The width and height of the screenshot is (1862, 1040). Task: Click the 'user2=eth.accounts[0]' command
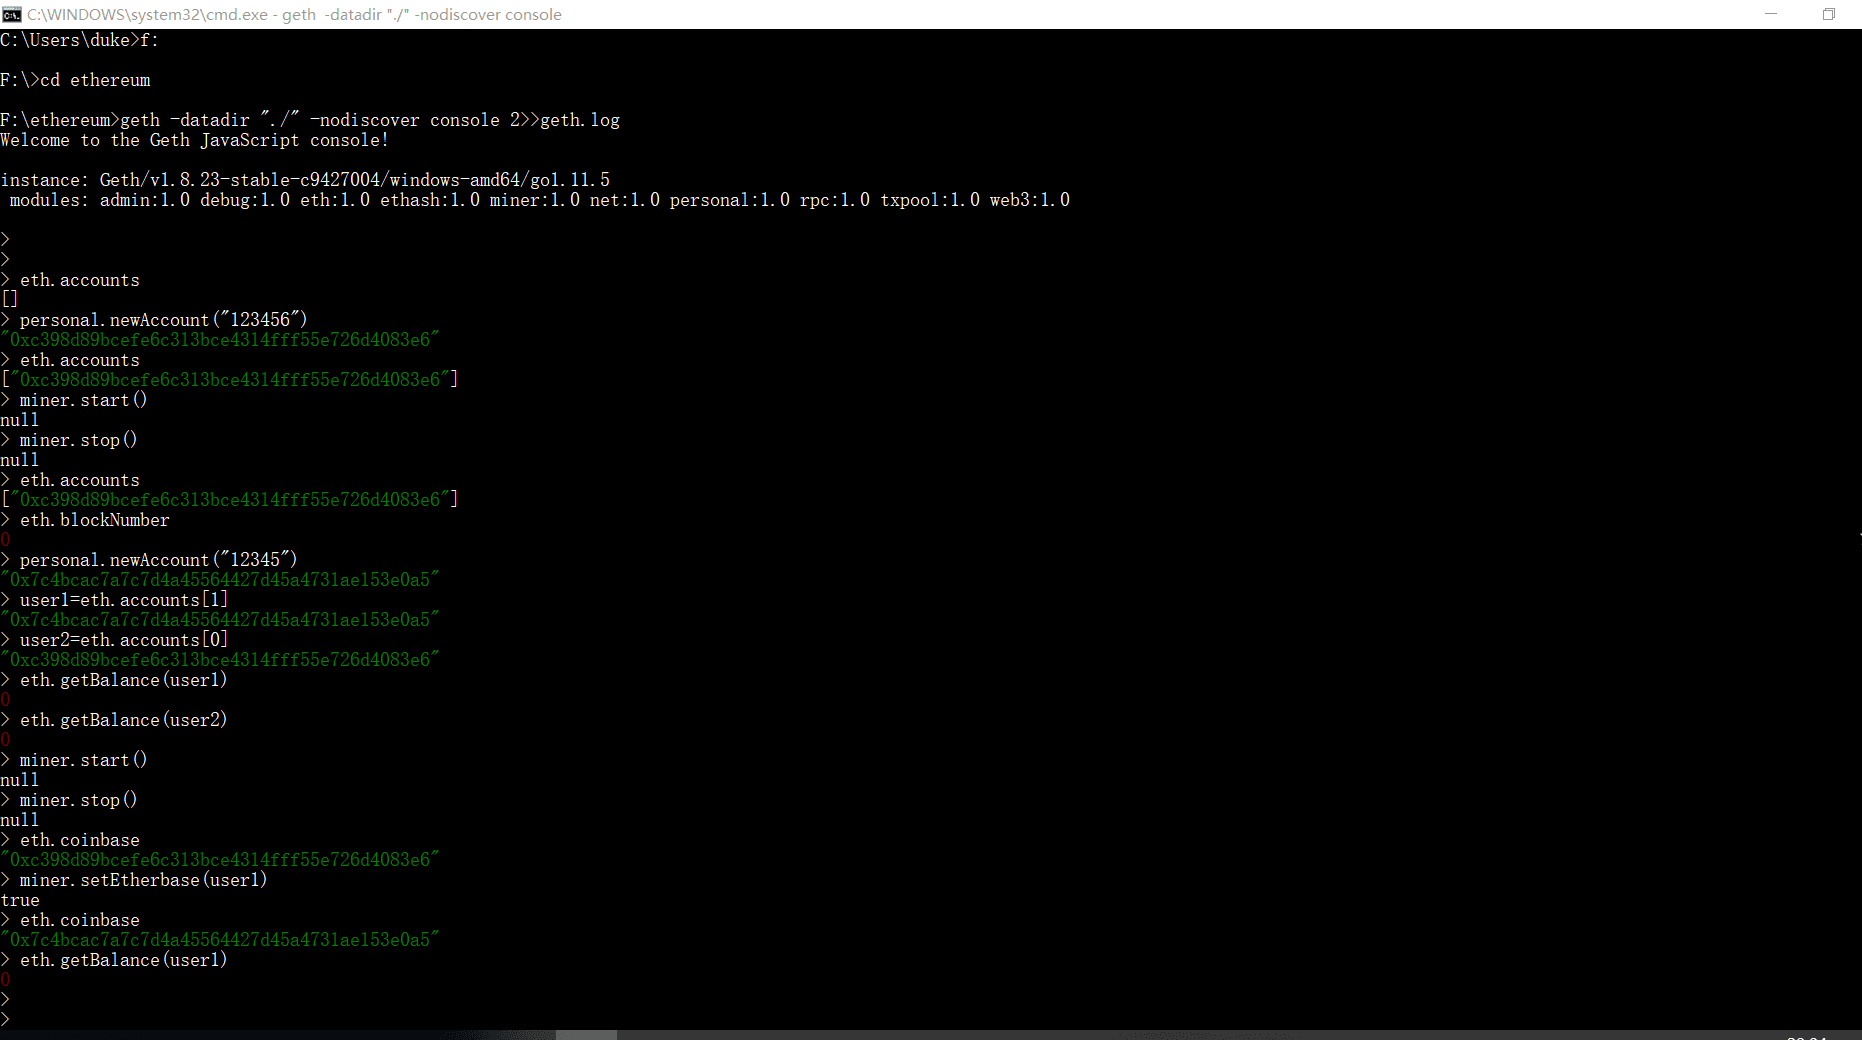coord(124,640)
